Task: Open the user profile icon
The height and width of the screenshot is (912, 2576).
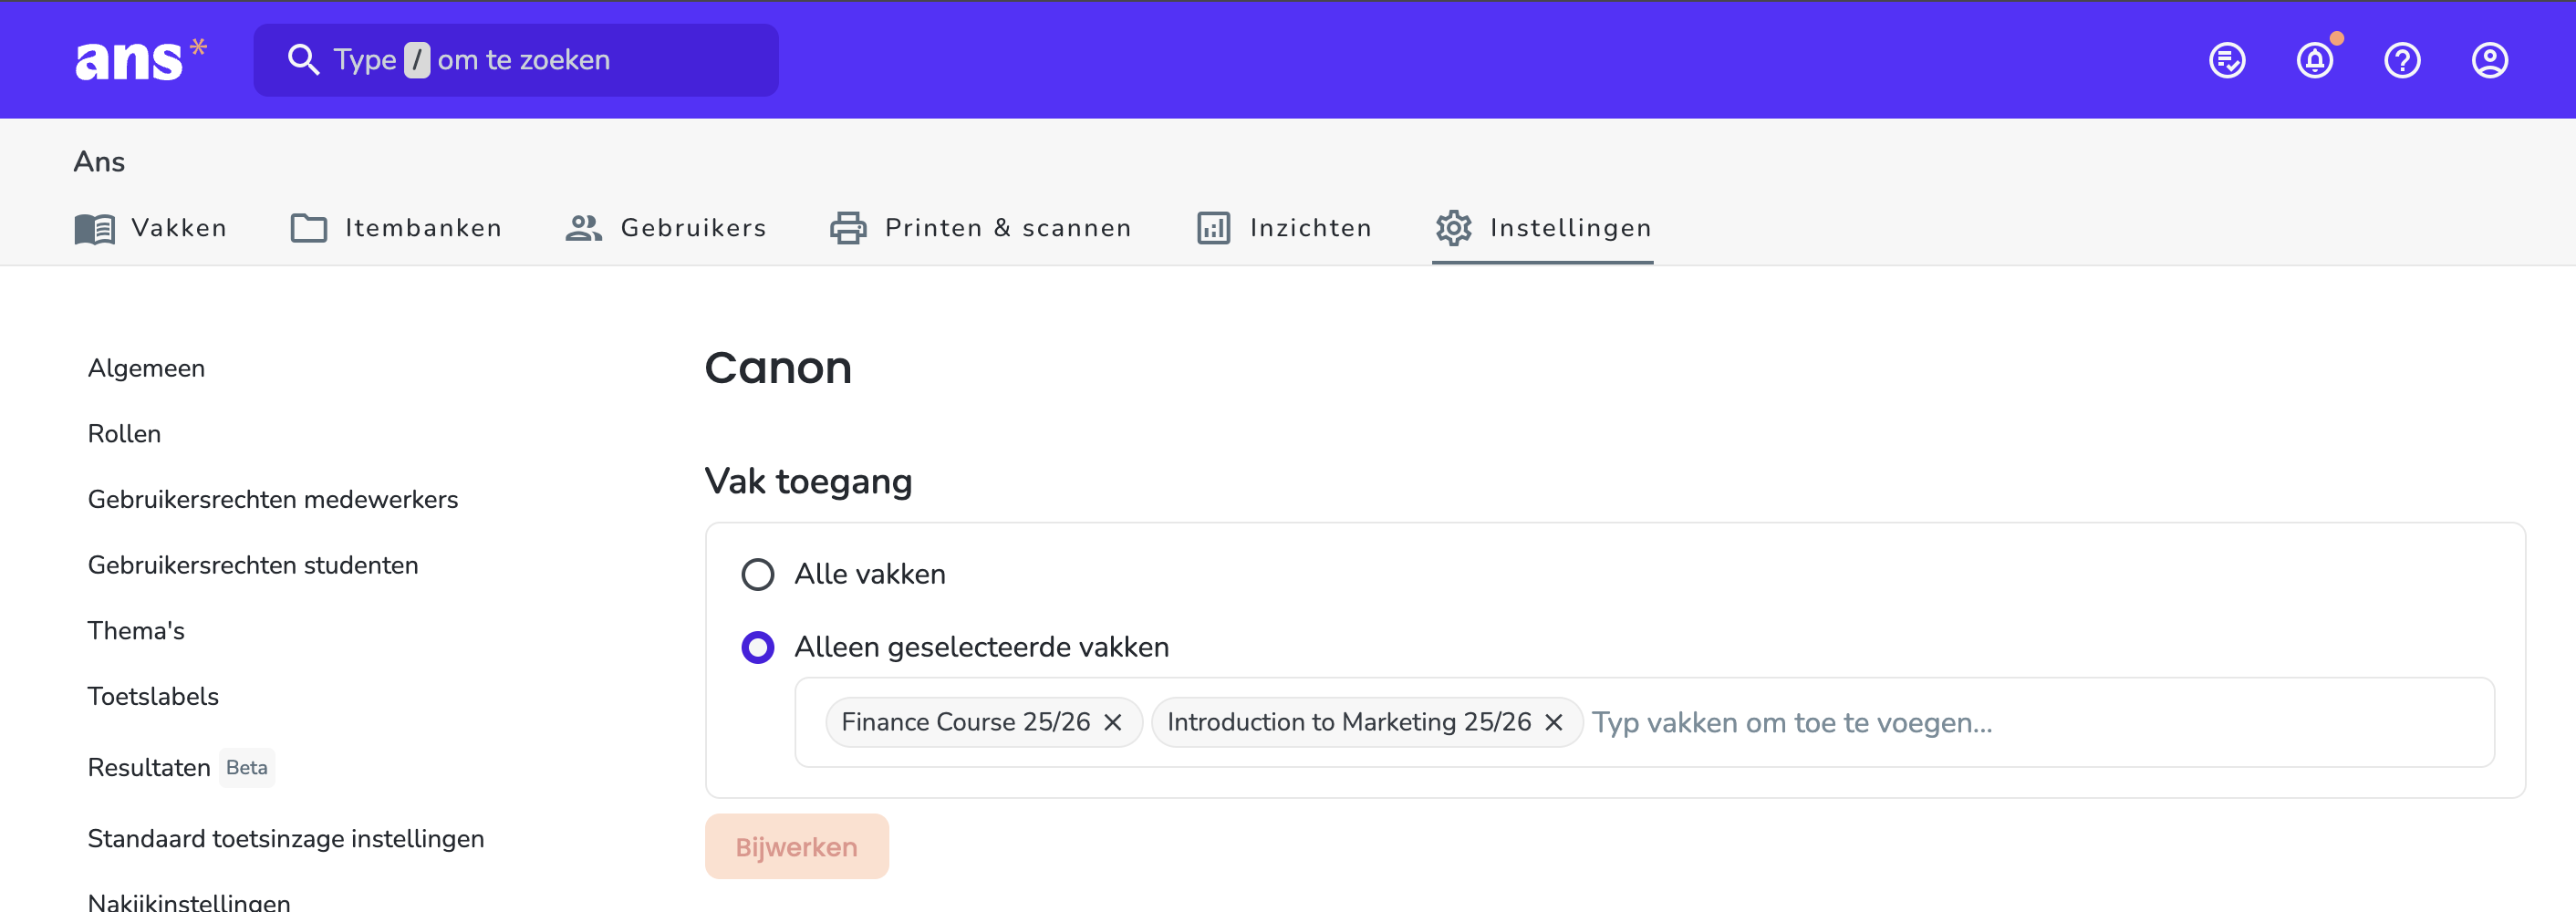Action: click(x=2489, y=61)
